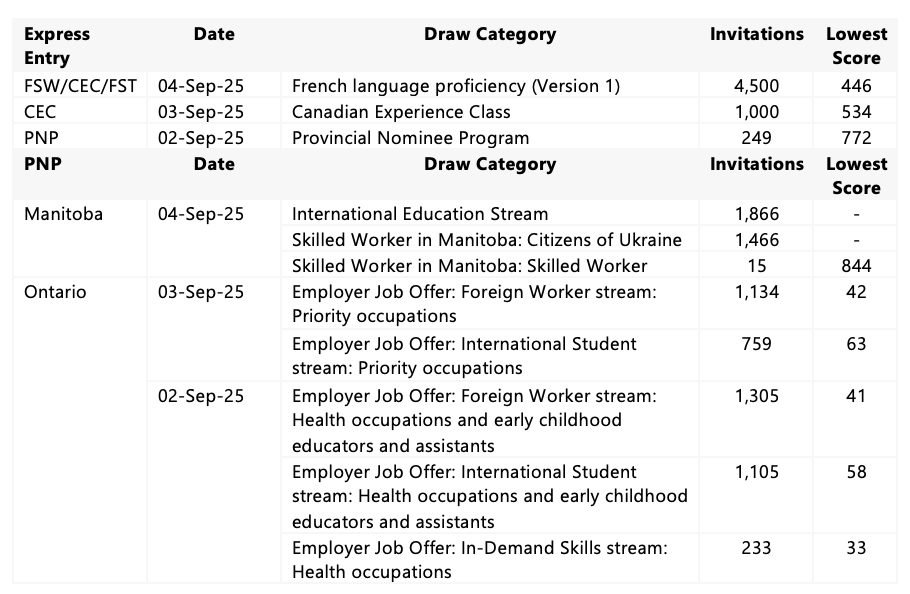910x594 pixels.
Task: Click the In-Demand Skills stream: Health occupations cell
Action: 479,560
